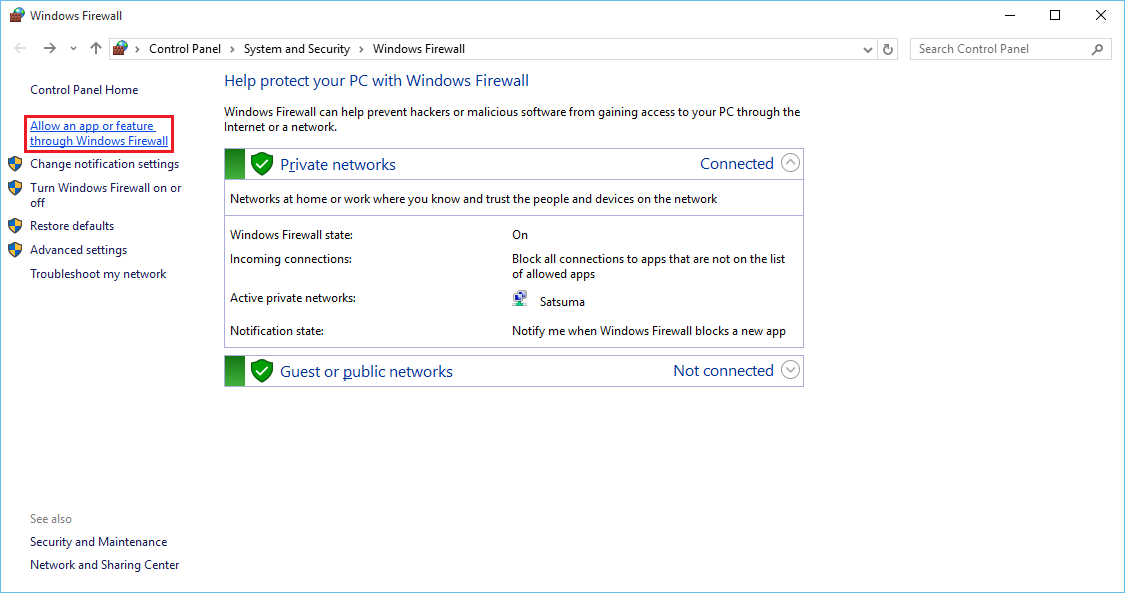
Task: Click the Satsuma network icon
Action: [x=519, y=297]
